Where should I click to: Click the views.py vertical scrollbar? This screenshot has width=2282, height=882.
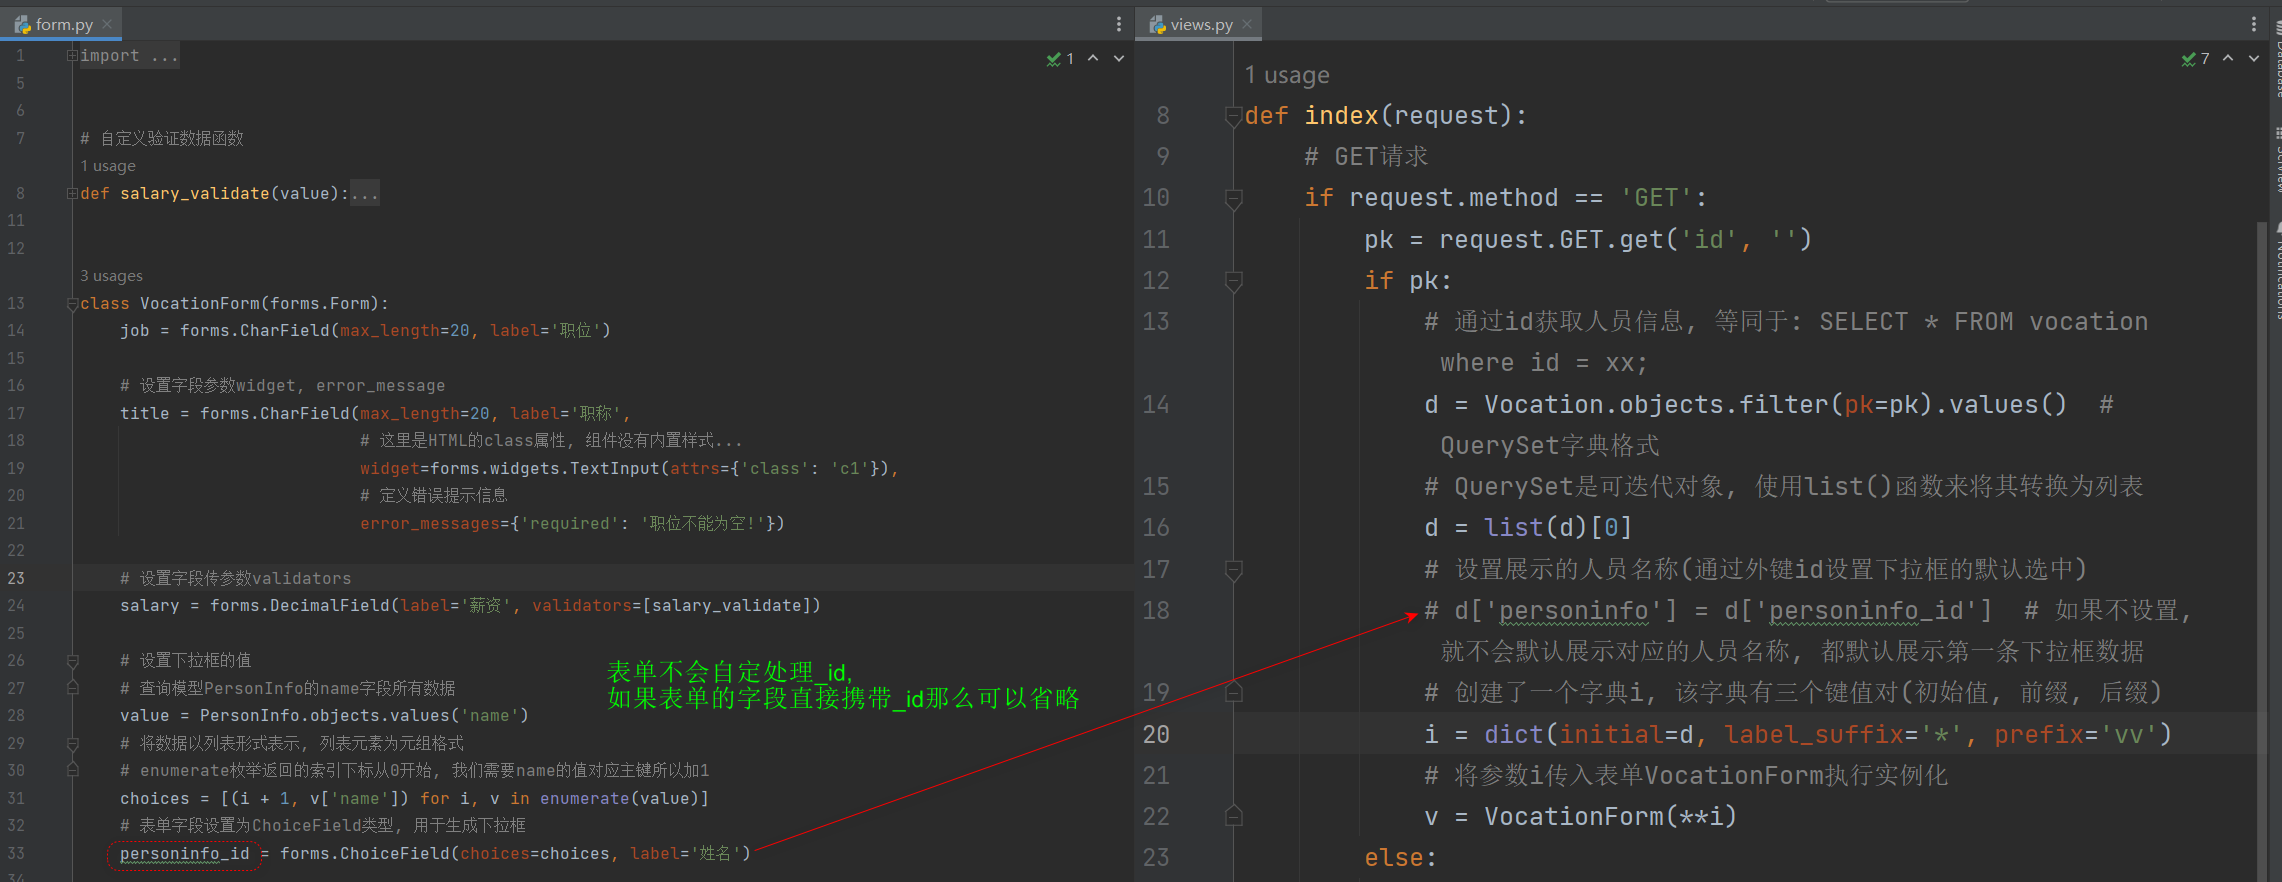pyautogui.click(x=2262, y=550)
